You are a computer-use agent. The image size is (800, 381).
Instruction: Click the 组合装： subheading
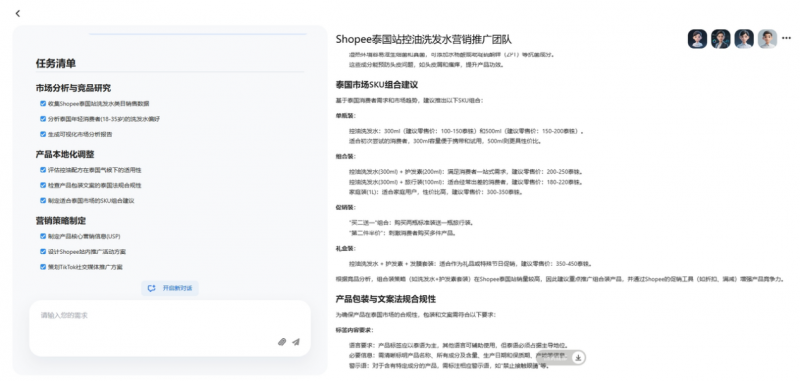pos(345,156)
